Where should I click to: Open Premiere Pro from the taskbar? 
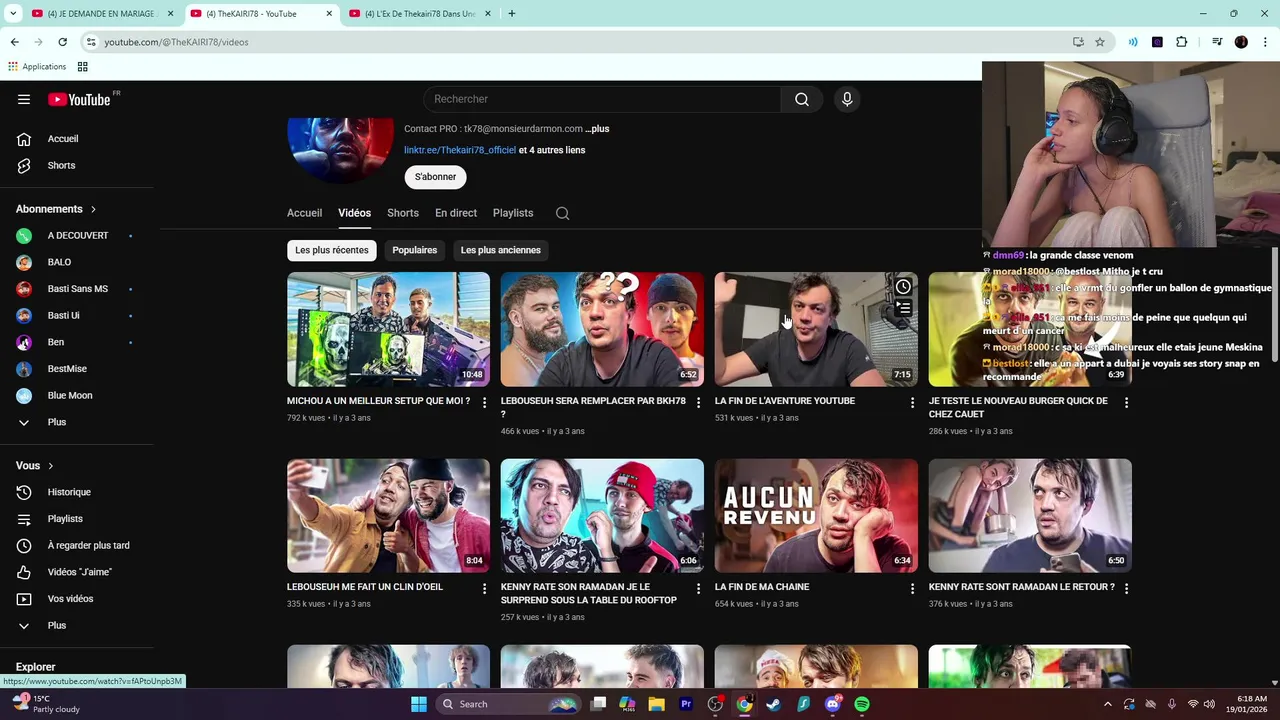tap(686, 704)
